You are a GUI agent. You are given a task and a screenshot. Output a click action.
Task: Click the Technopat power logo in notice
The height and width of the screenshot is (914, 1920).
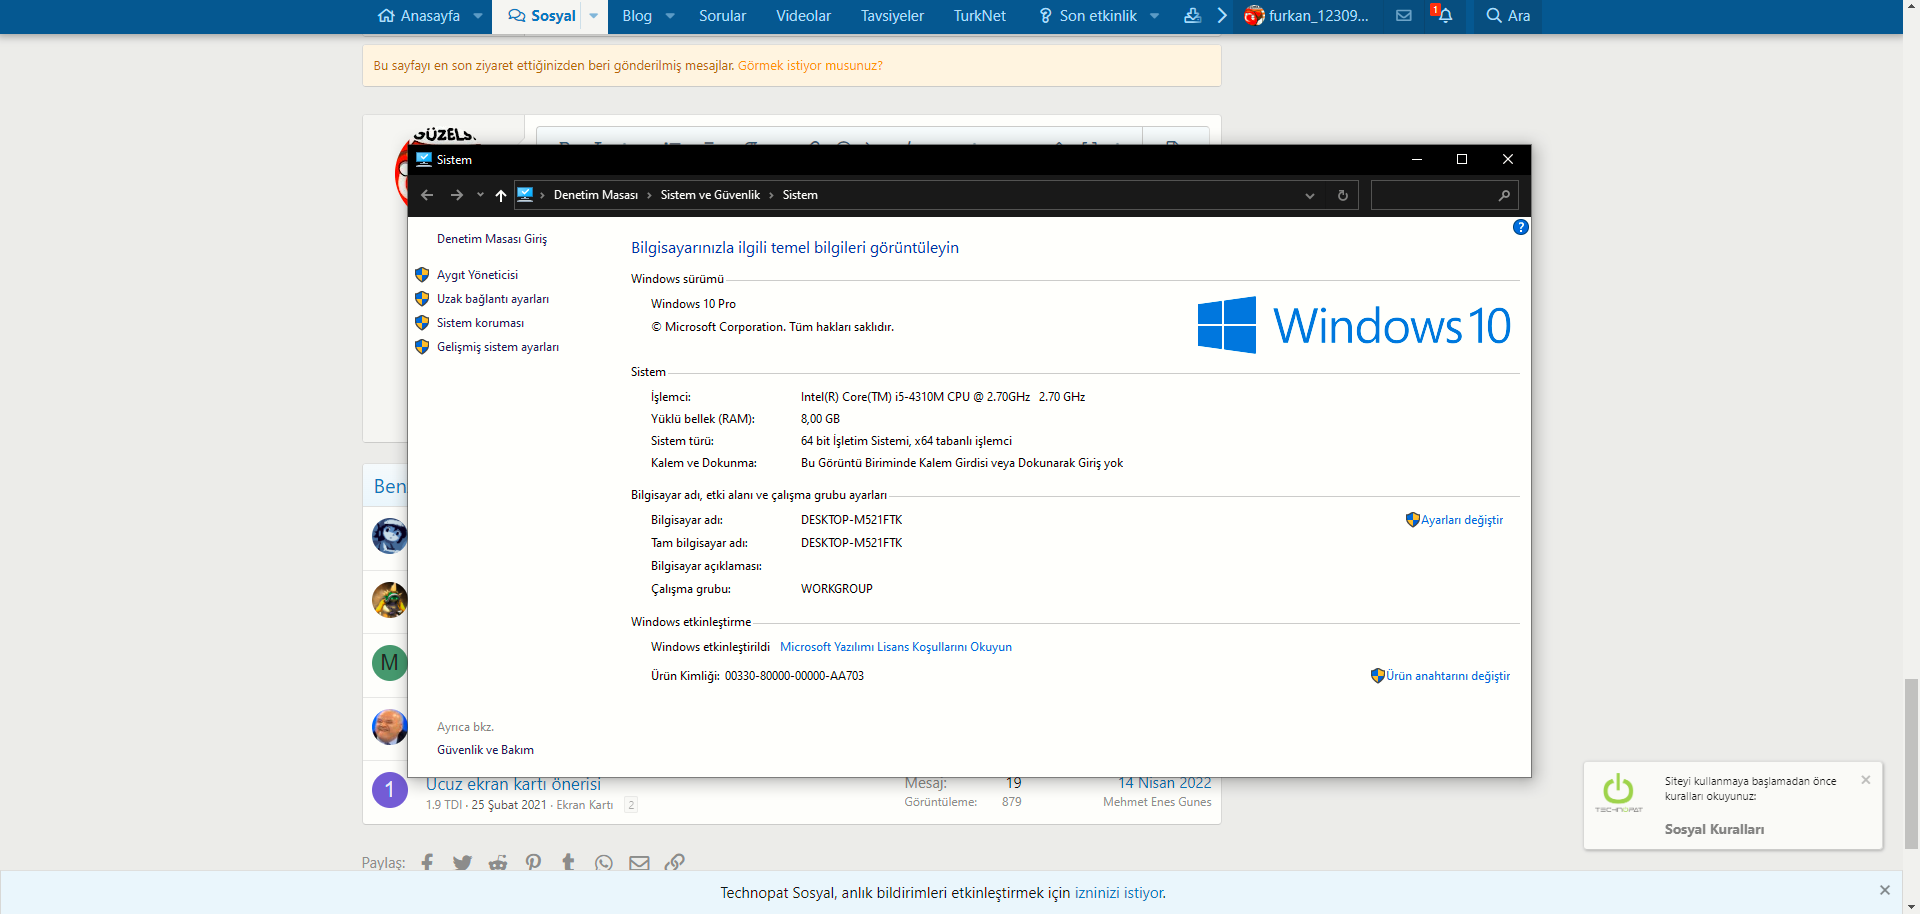coord(1618,791)
